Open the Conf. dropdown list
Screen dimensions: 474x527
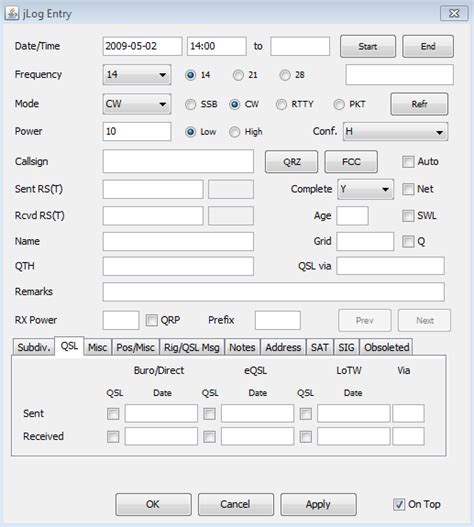coord(395,131)
